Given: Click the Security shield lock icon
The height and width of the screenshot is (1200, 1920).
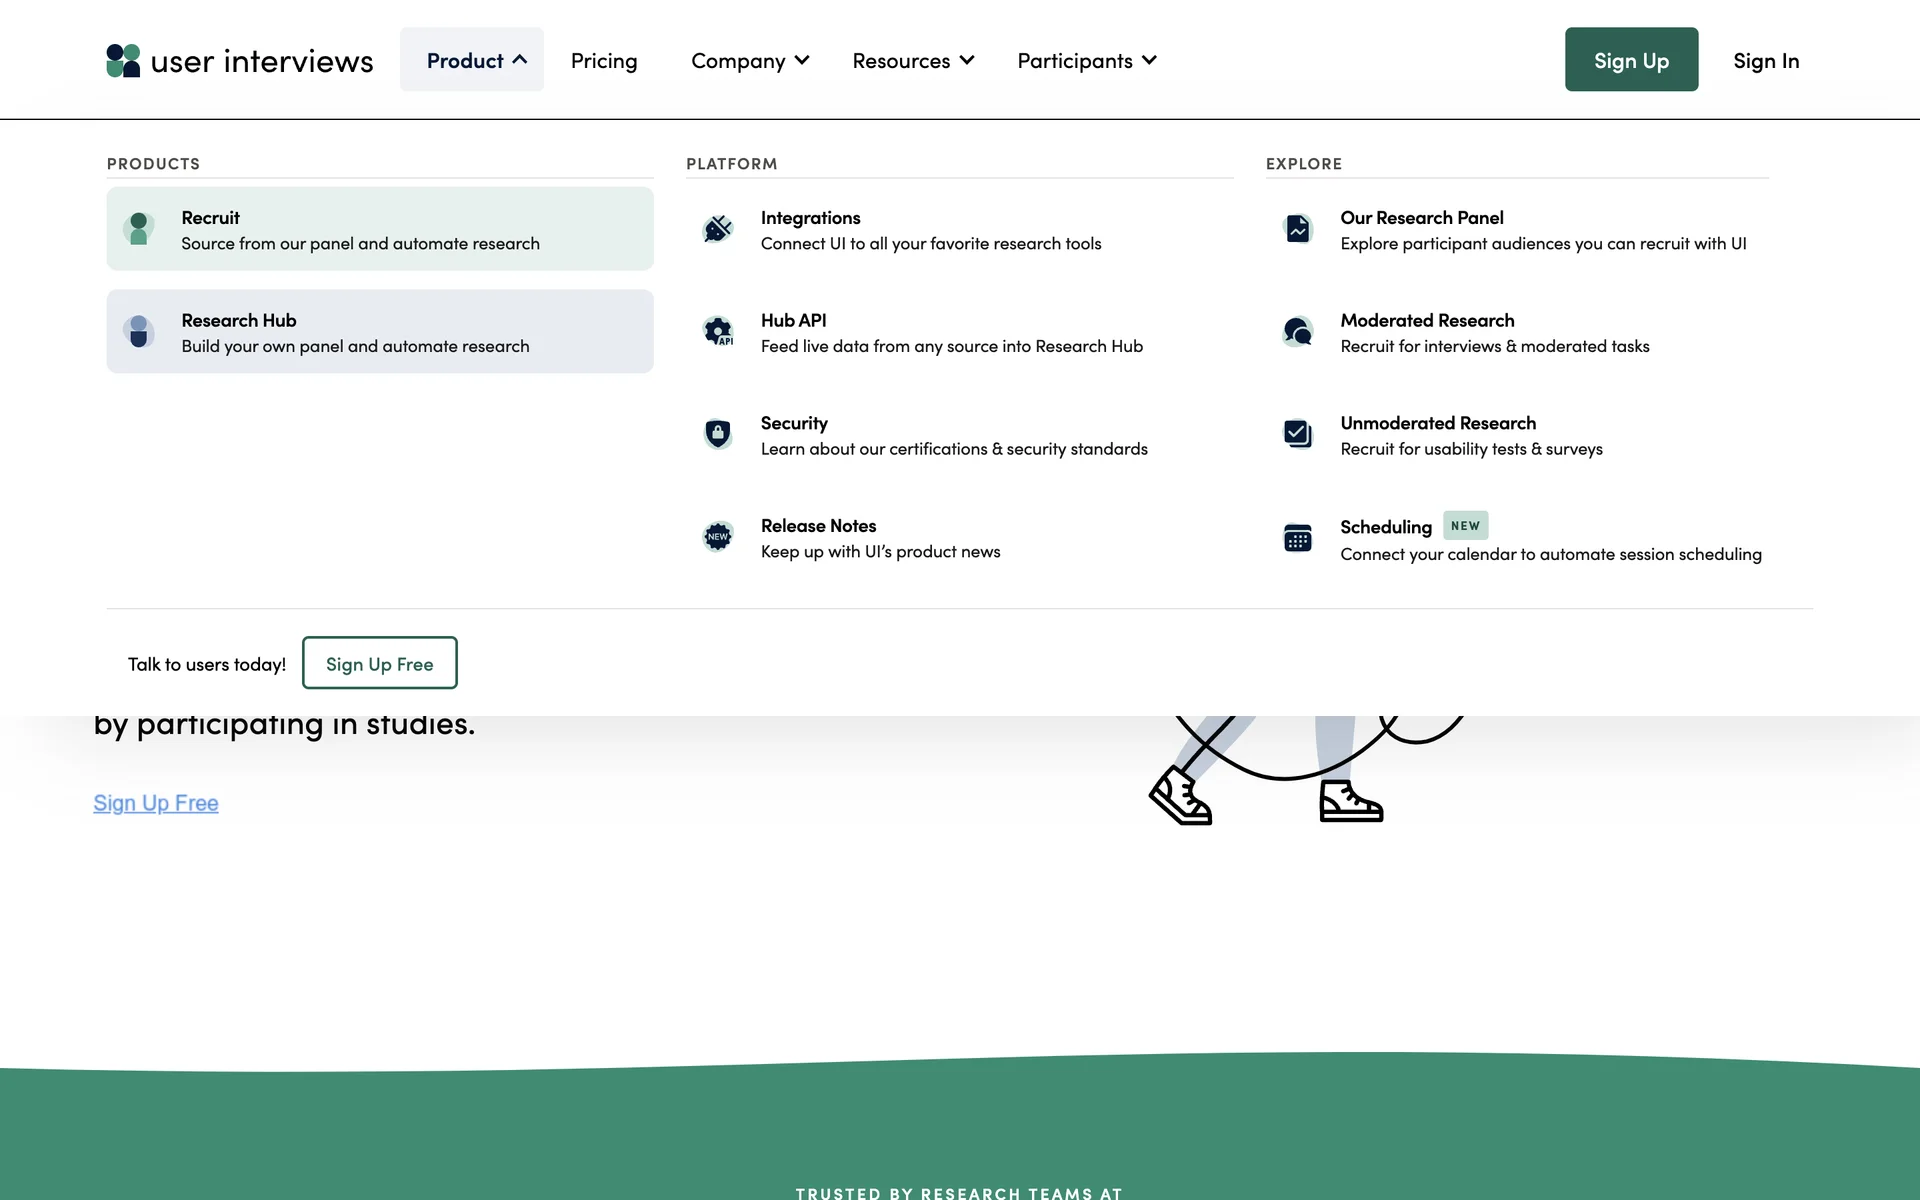Looking at the screenshot, I should (718, 434).
